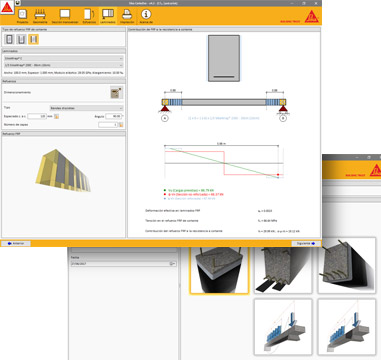Viewport: 381px width, 360px height.
Task: Click the Siguiente navigation button
Action: (306, 243)
